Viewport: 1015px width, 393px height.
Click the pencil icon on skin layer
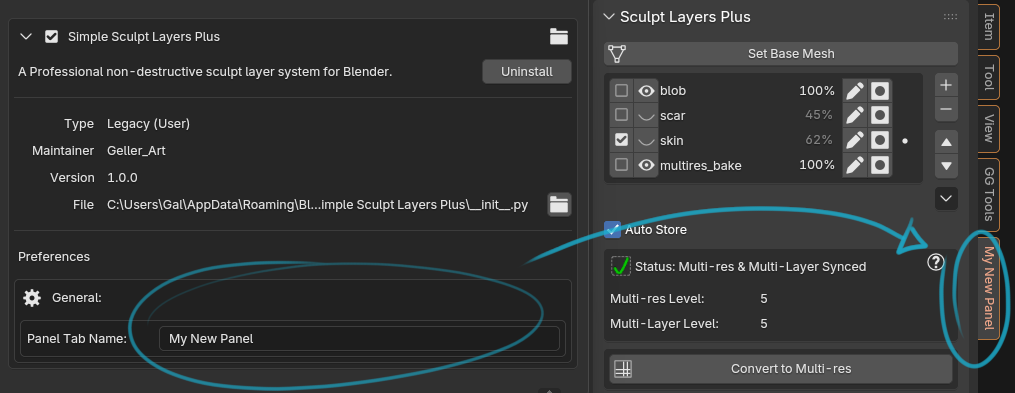click(x=854, y=140)
